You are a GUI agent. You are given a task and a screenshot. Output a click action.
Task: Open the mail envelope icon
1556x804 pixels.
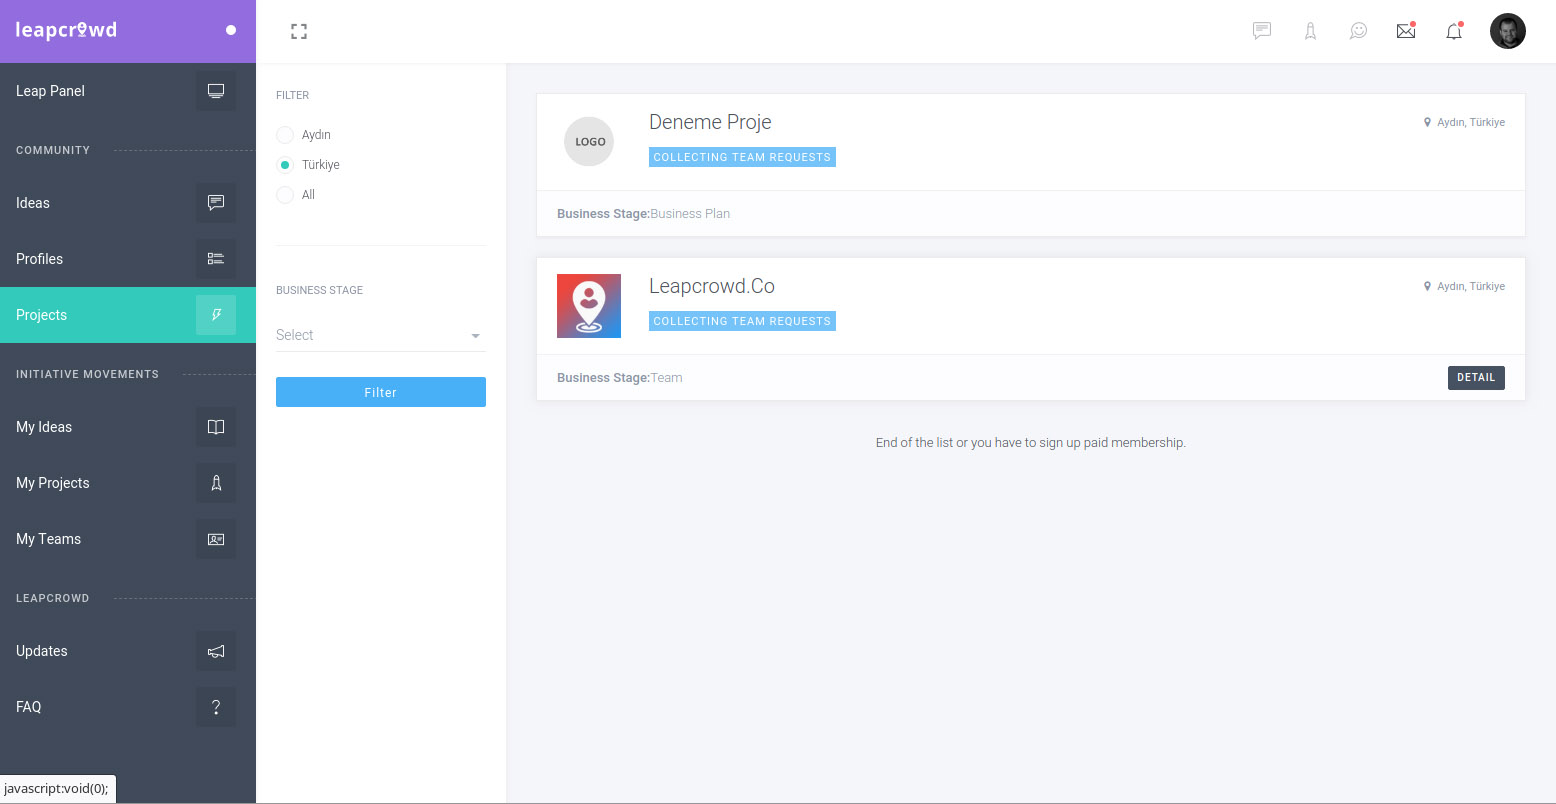(x=1406, y=31)
